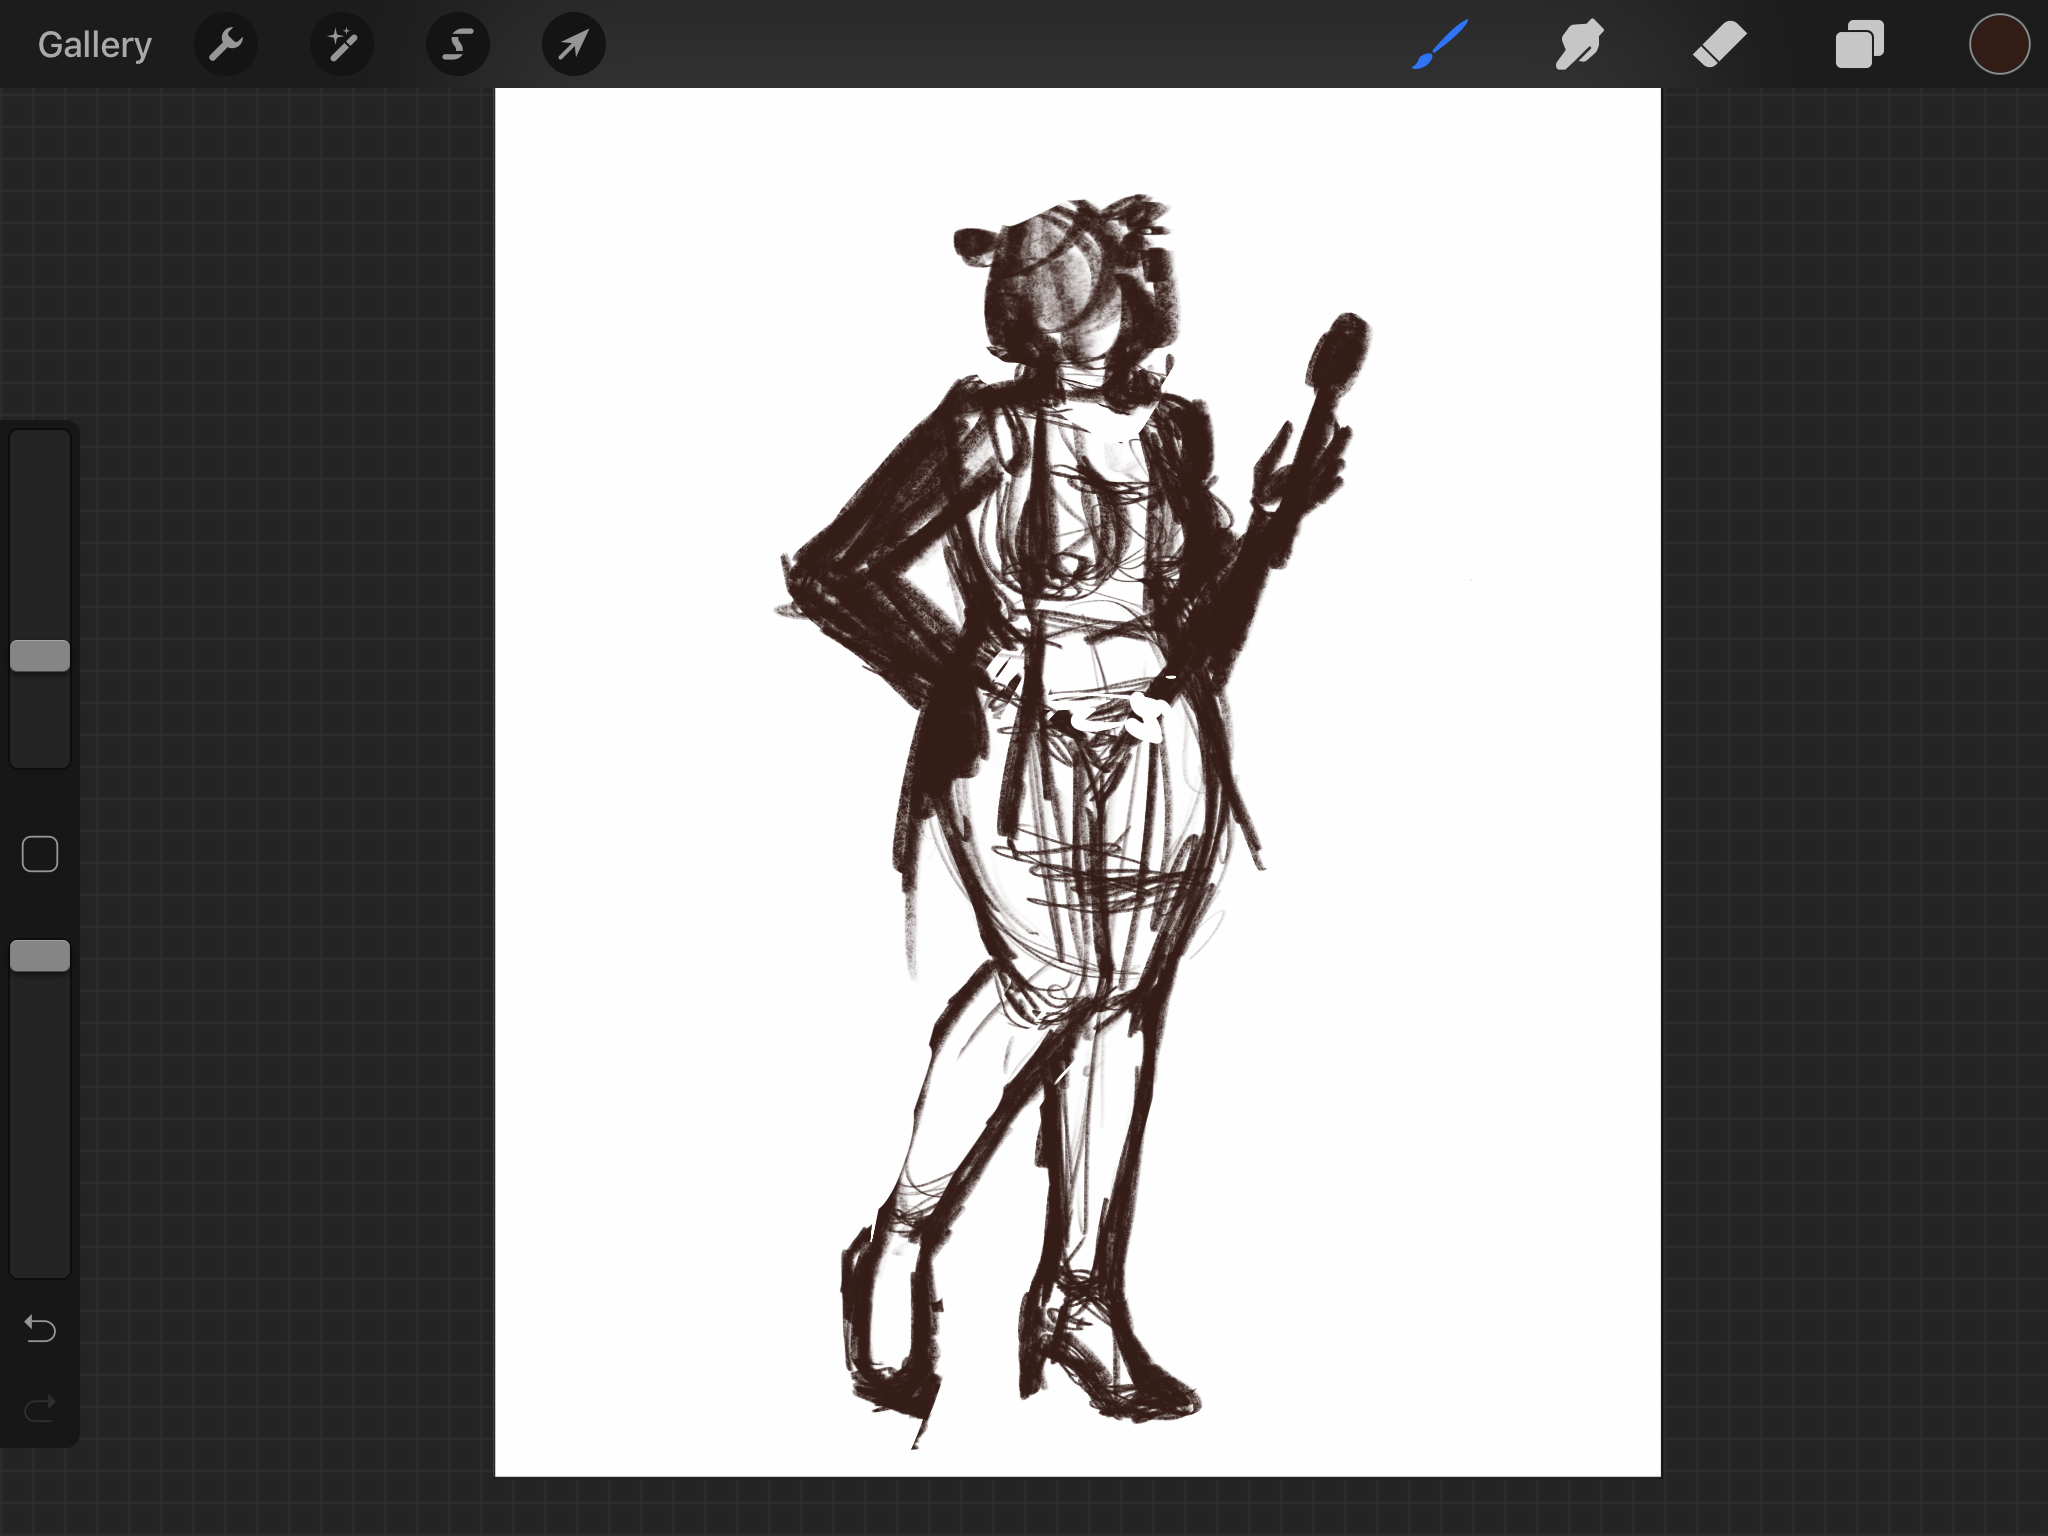Activate the Selection tool
The height and width of the screenshot is (1536, 2048).
(458, 45)
